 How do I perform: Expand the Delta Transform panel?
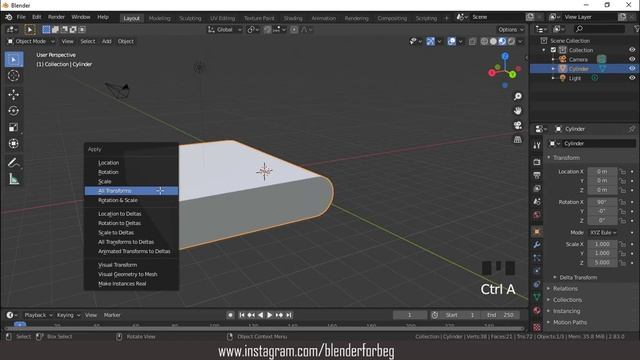pyautogui.click(x=578, y=278)
